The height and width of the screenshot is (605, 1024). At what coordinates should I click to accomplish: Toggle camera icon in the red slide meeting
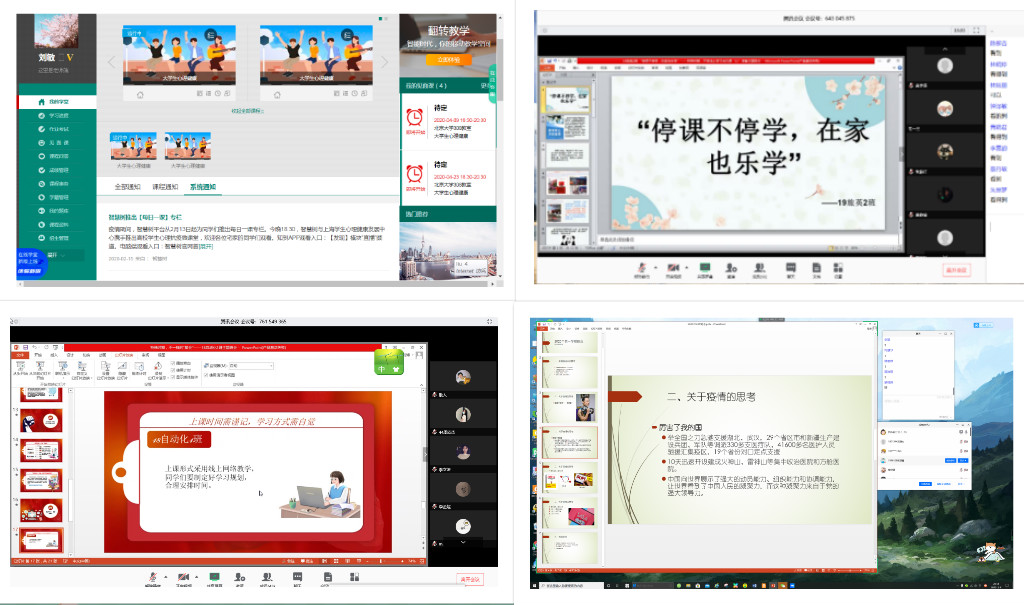[182, 577]
